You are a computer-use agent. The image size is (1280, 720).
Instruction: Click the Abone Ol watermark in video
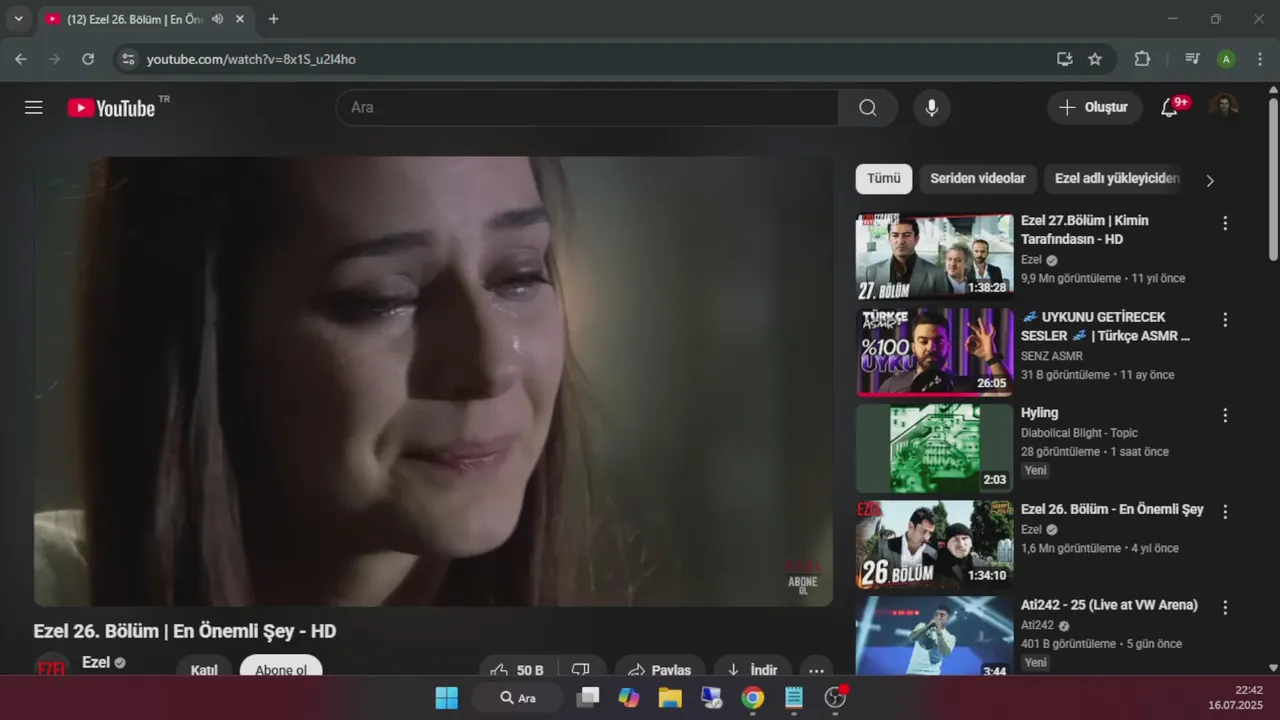tap(803, 579)
